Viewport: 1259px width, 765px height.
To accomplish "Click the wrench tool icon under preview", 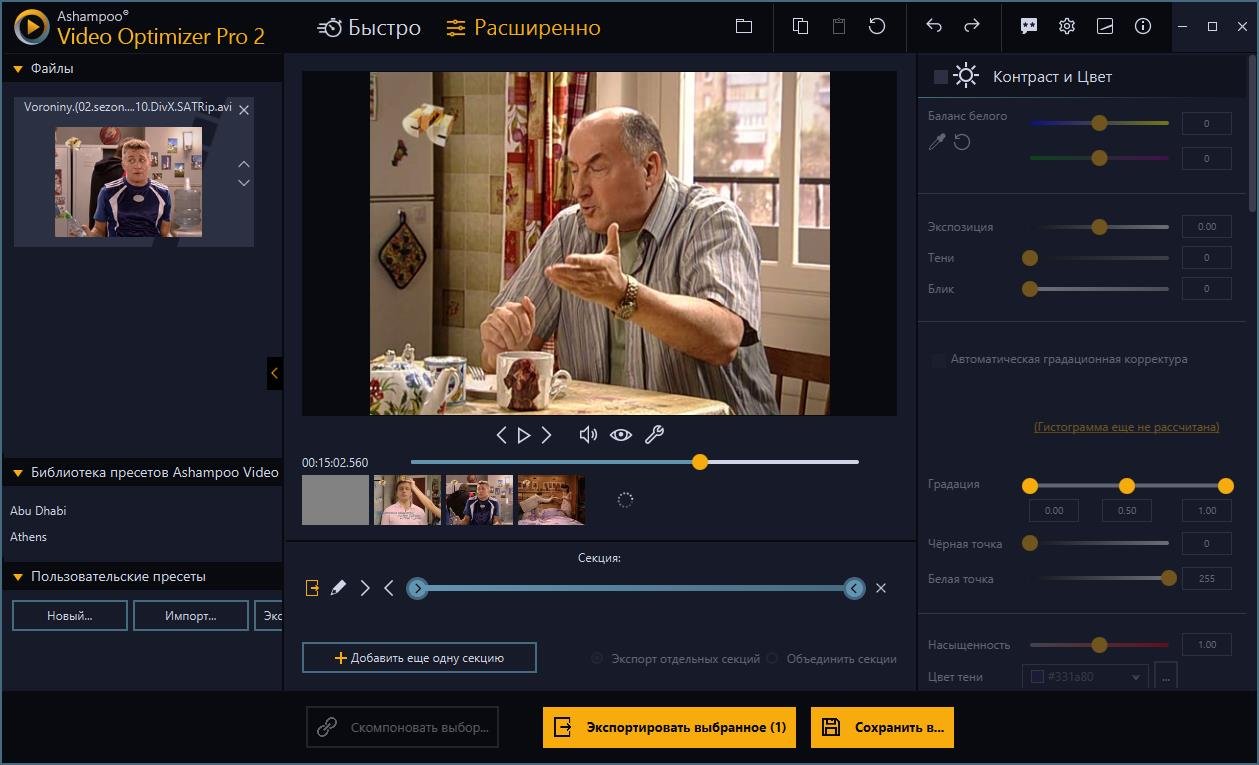I will (654, 435).
